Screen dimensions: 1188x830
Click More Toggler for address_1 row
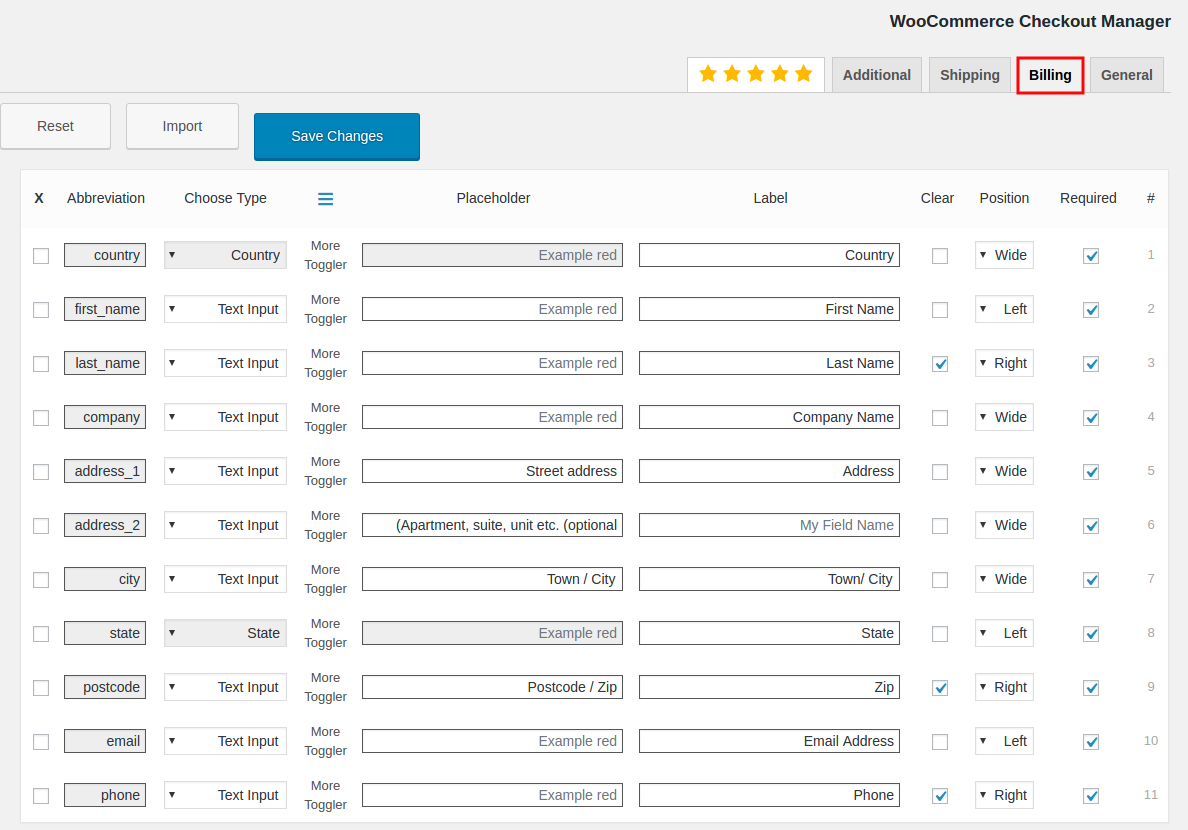click(x=325, y=471)
